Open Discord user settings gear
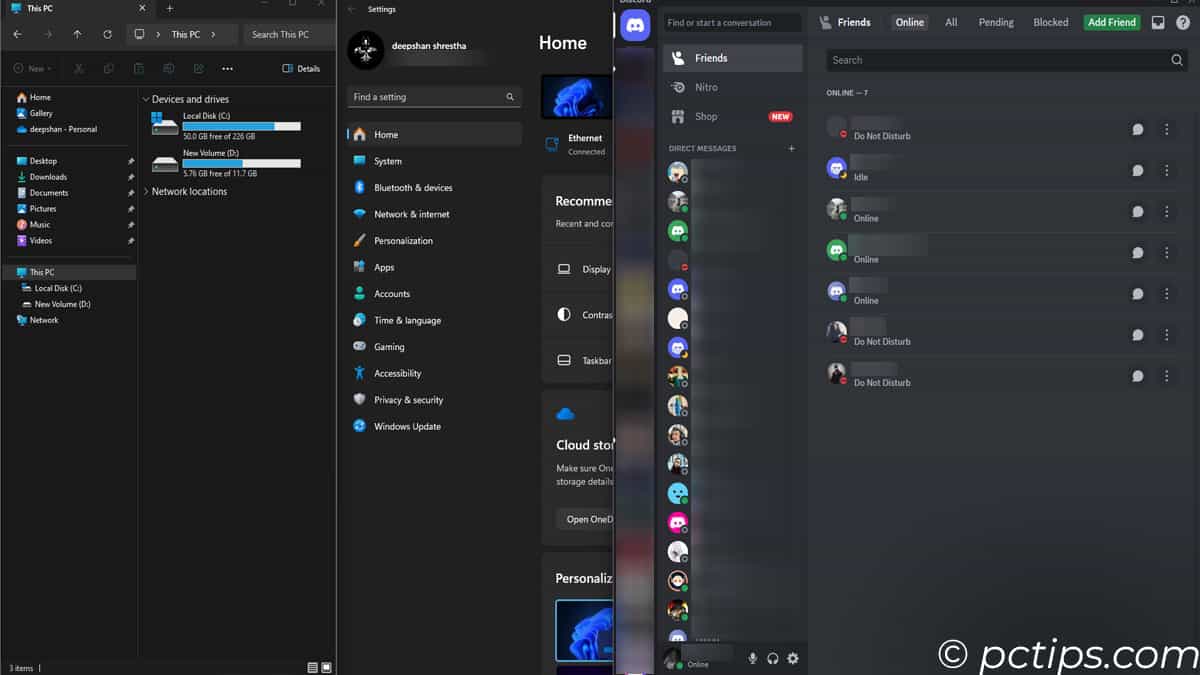 pos(793,658)
